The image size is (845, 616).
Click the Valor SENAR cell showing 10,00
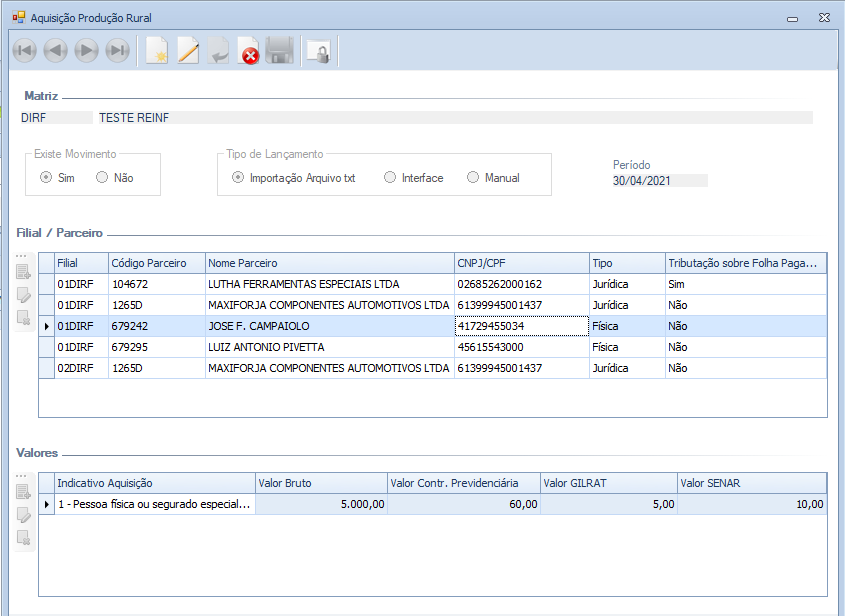[751, 505]
